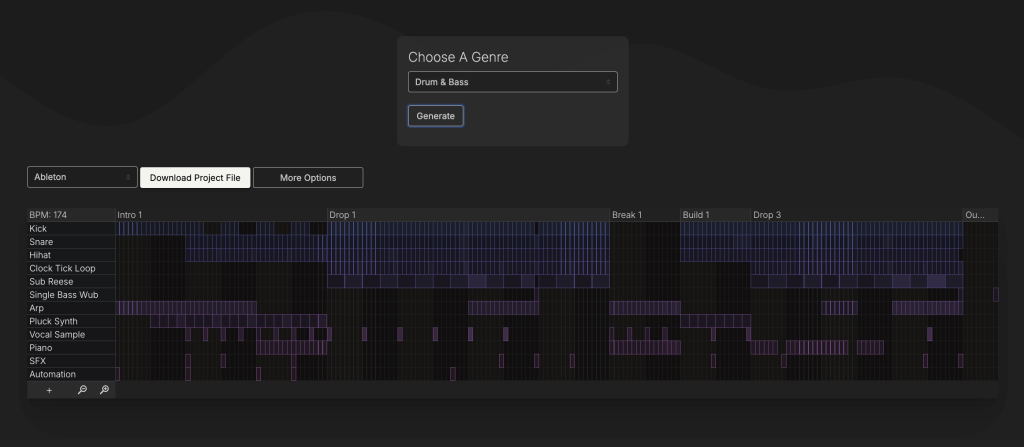Select the Kick track label
This screenshot has width=1024, height=447.
click(39, 229)
